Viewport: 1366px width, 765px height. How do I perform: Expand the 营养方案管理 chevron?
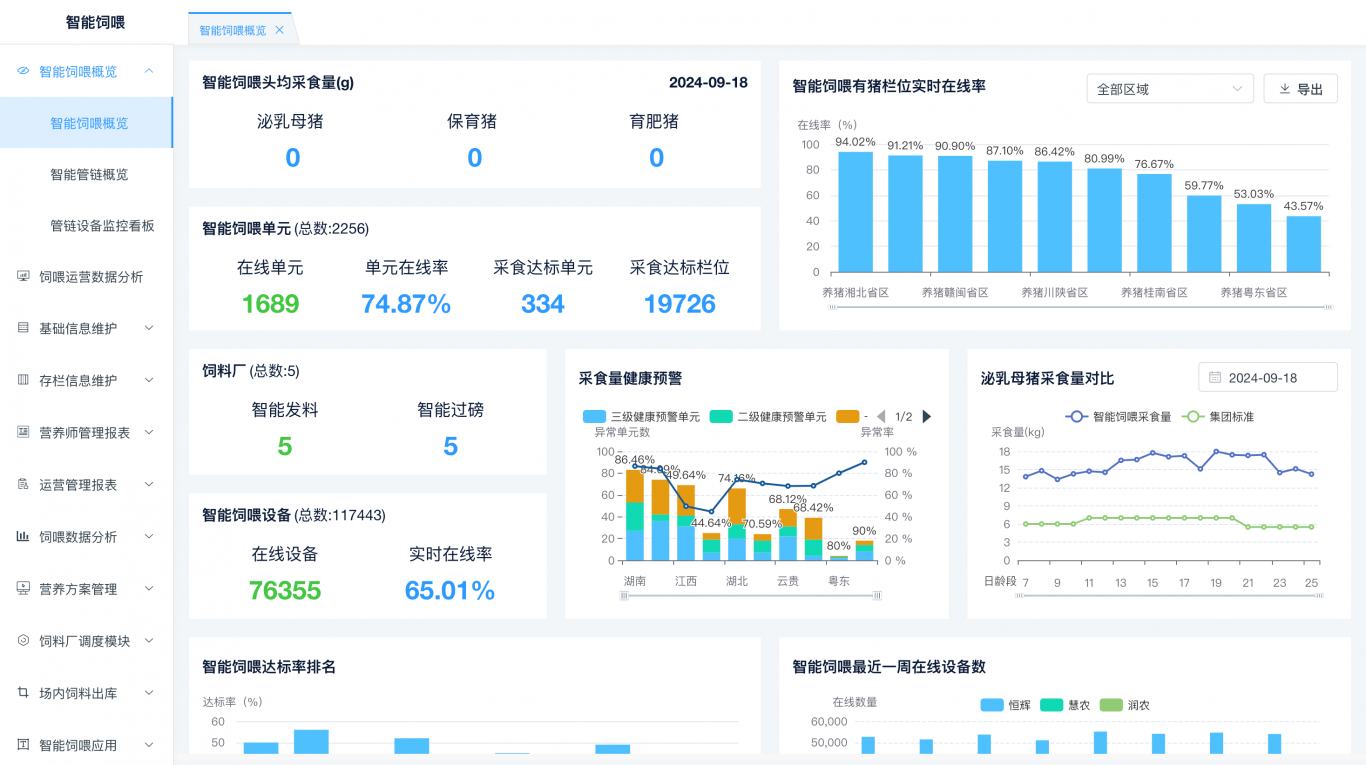pos(149,588)
